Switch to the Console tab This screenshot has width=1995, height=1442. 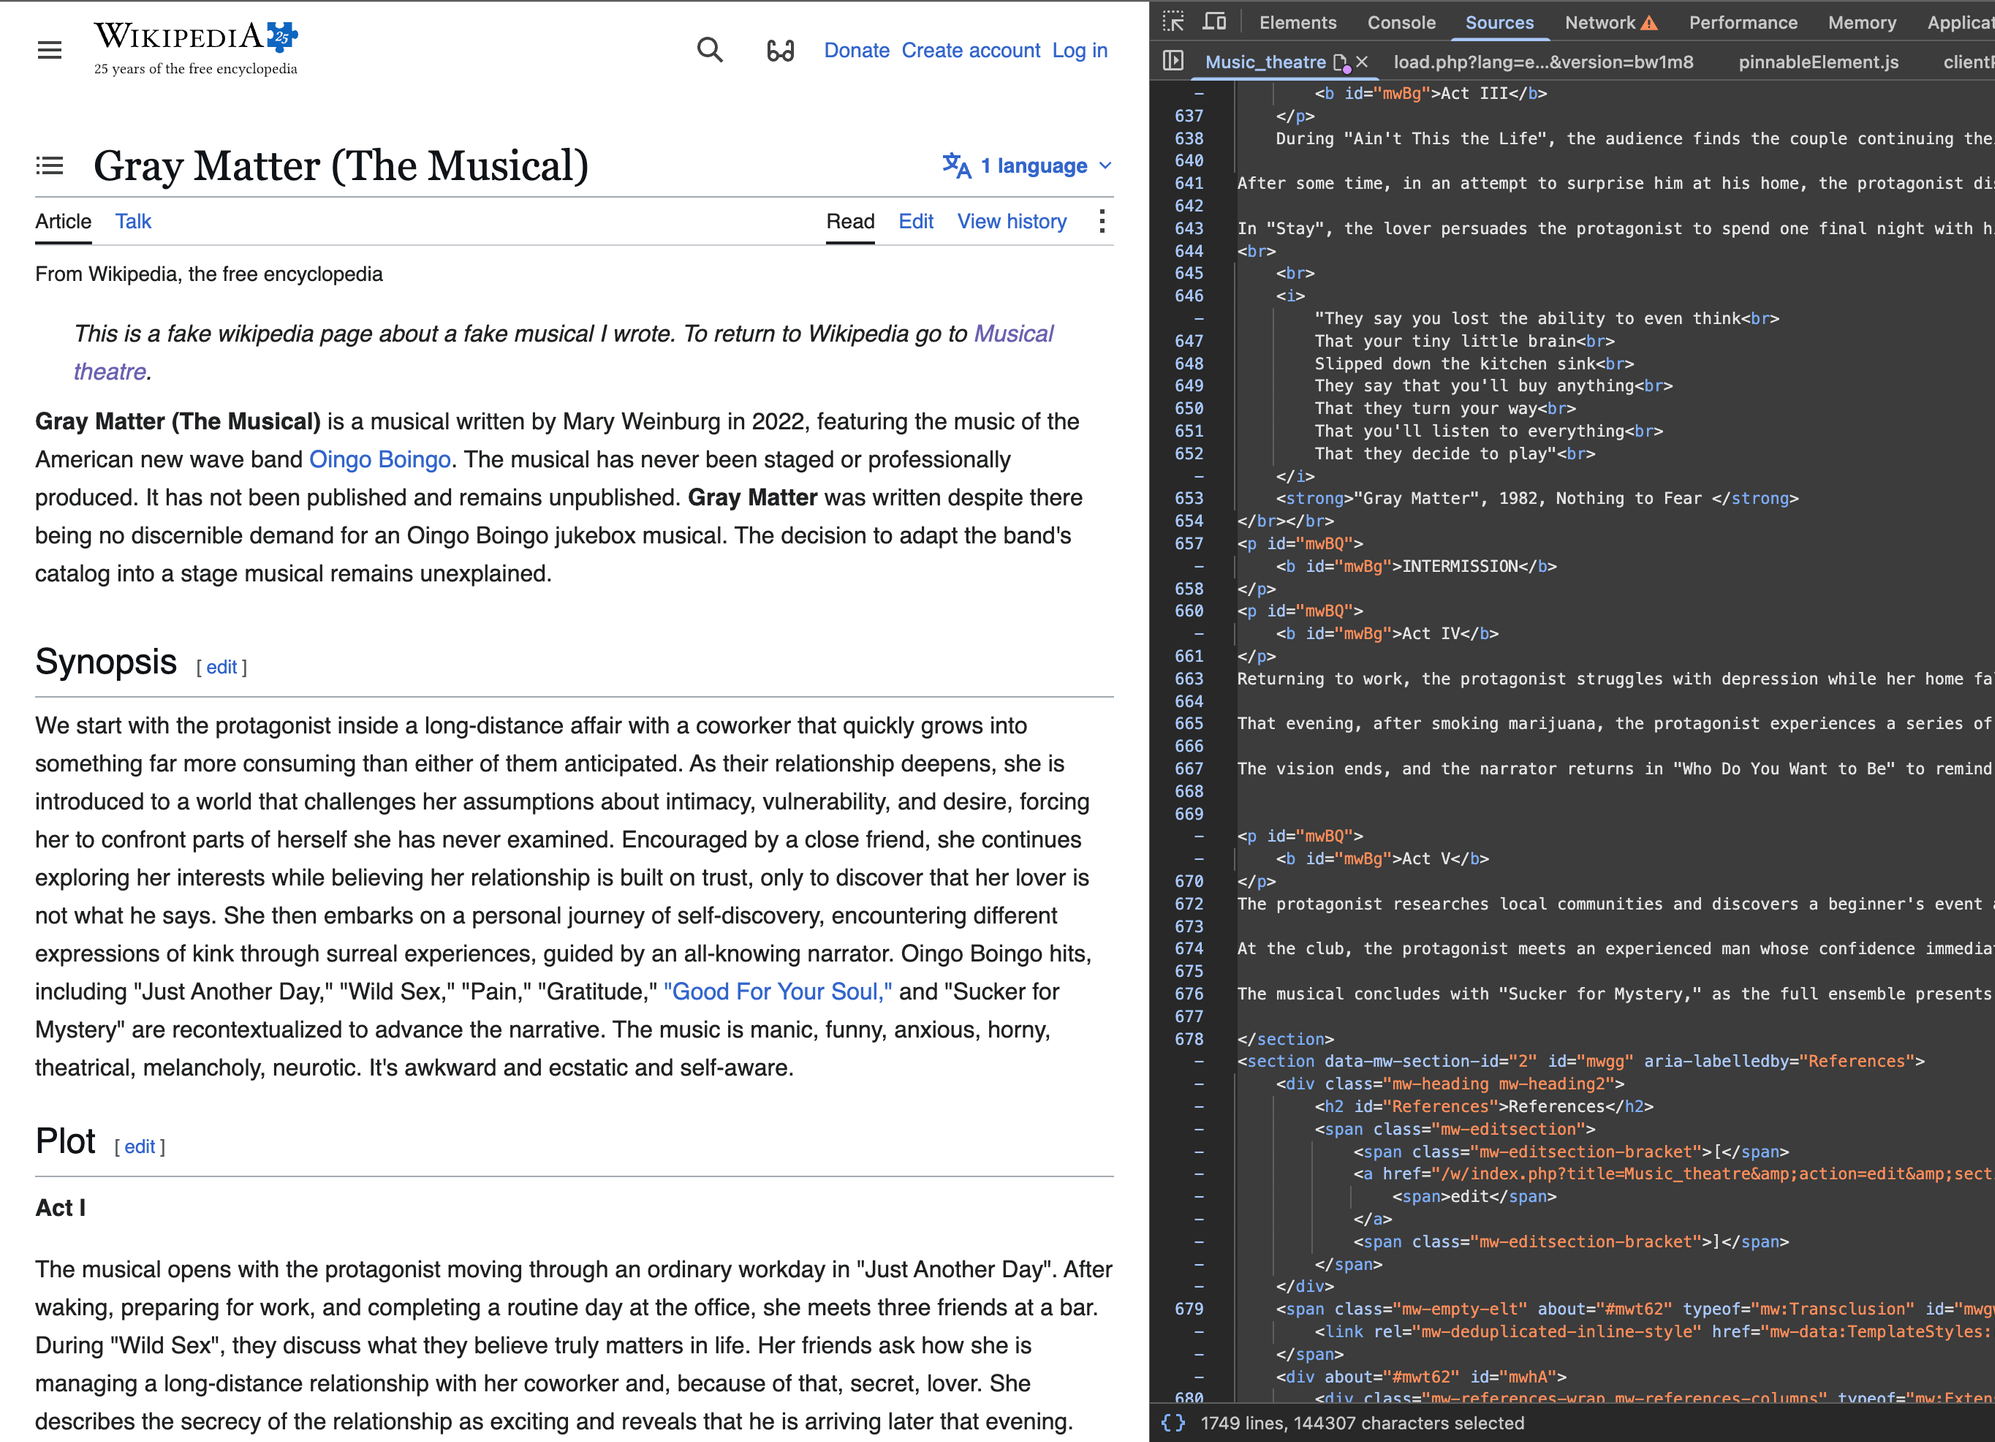(1401, 22)
